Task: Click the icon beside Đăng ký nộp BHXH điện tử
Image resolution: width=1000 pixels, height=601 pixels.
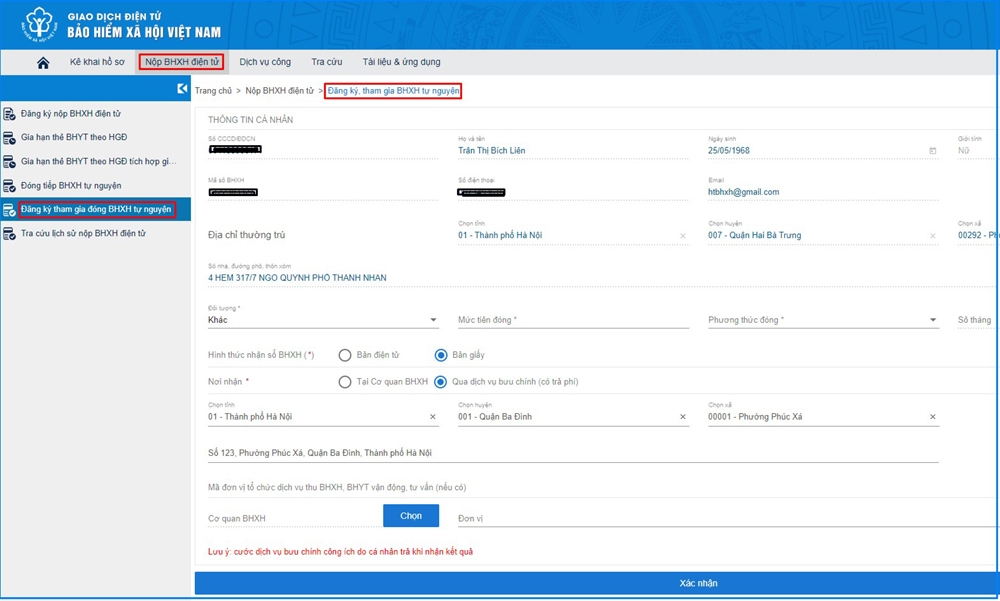Action: pos(10,114)
